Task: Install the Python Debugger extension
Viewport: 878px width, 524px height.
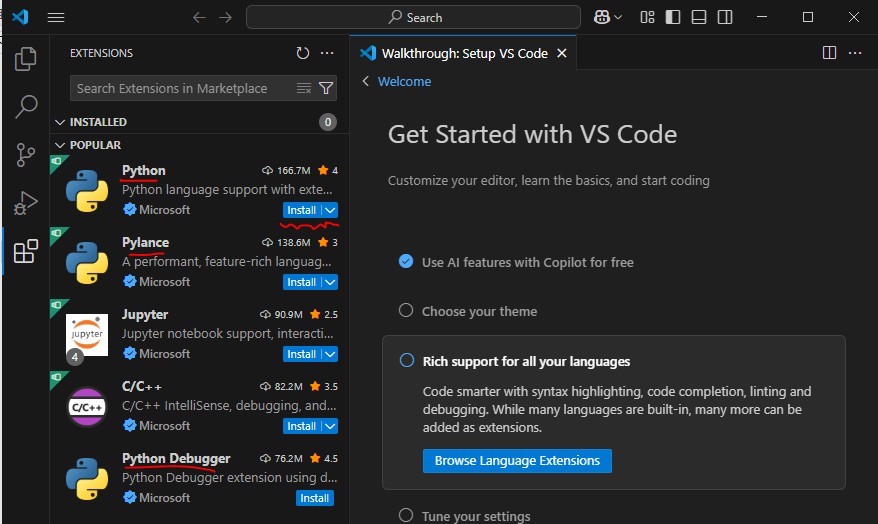Action: click(315, 498)
